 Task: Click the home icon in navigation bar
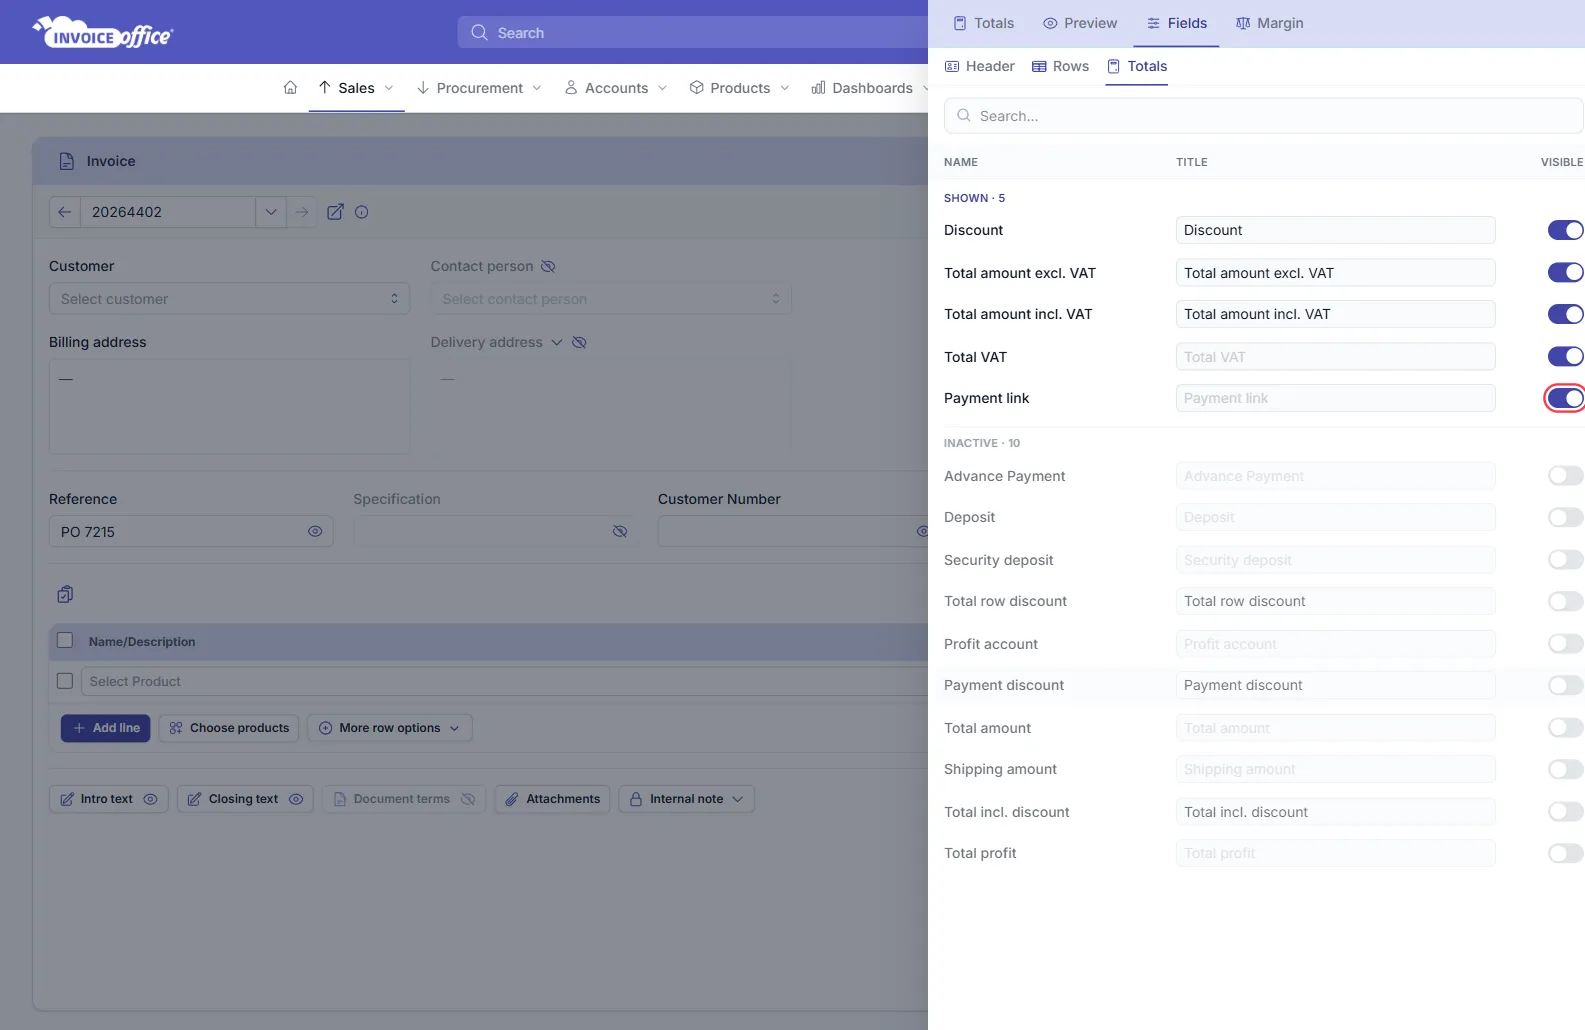[x=290, y=88]
